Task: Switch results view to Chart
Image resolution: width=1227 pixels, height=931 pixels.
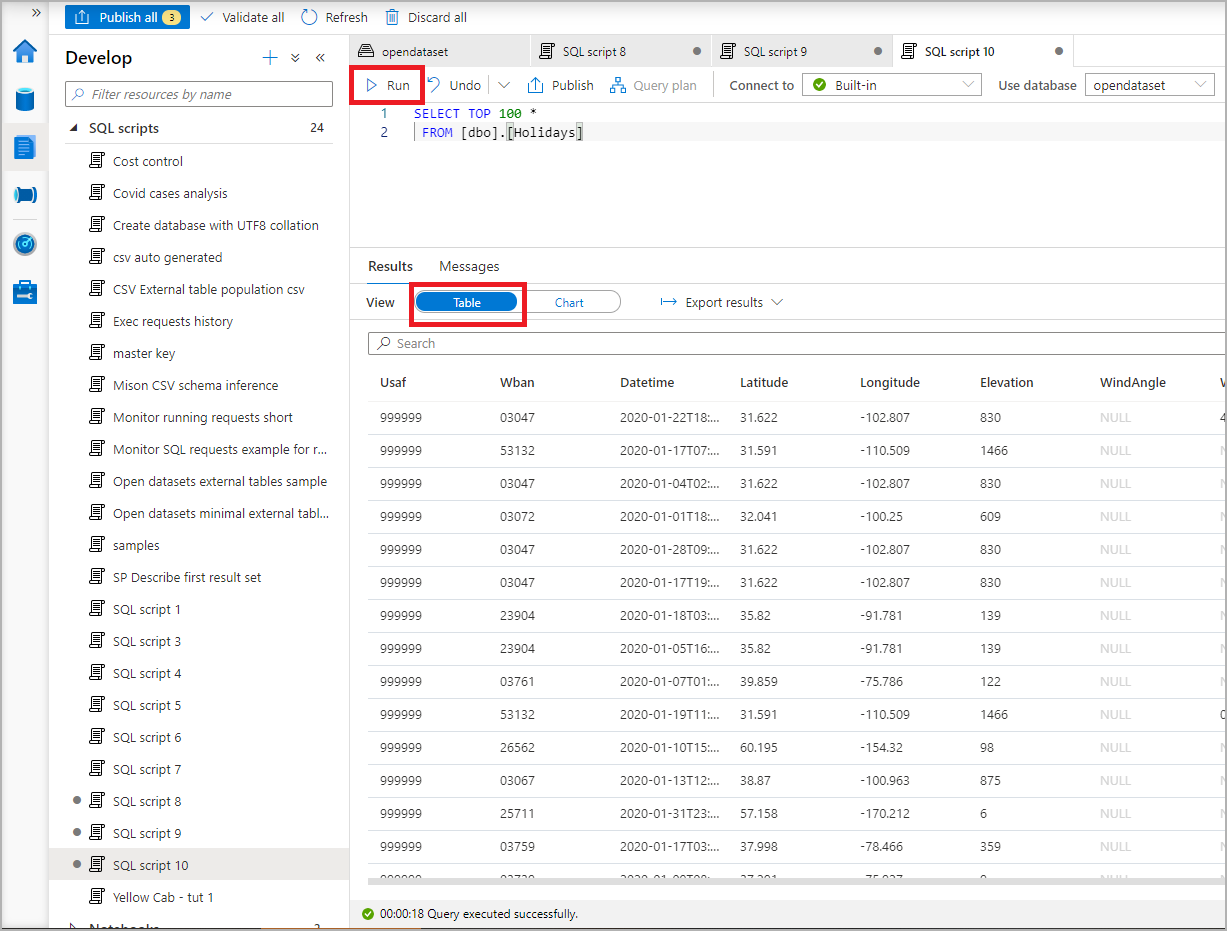Action: coord(570,302)
